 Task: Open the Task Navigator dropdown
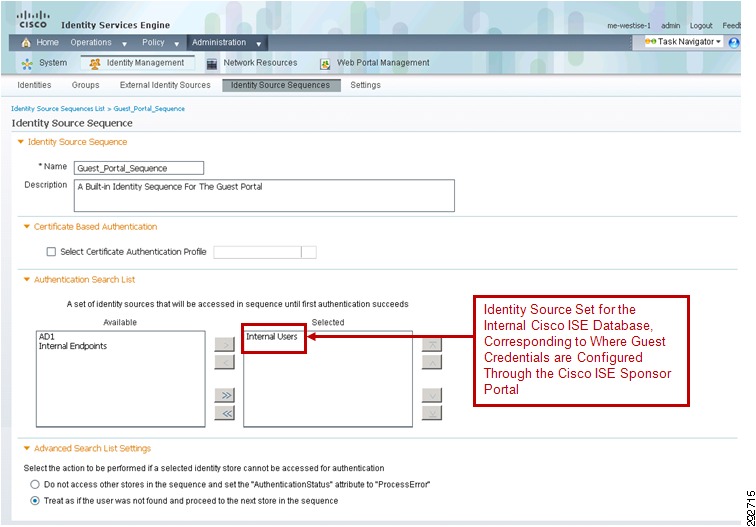click(x=718, y=42)
